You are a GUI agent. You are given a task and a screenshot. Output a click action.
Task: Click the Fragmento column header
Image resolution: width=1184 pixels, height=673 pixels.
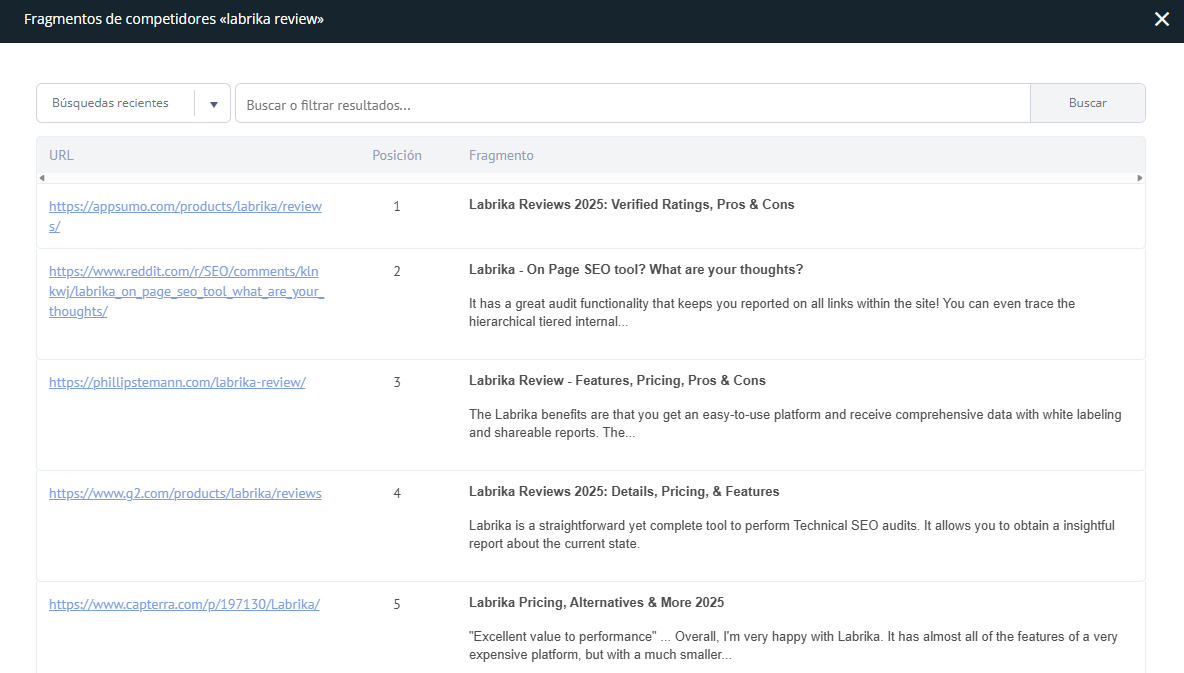click(x=501, y=155)
